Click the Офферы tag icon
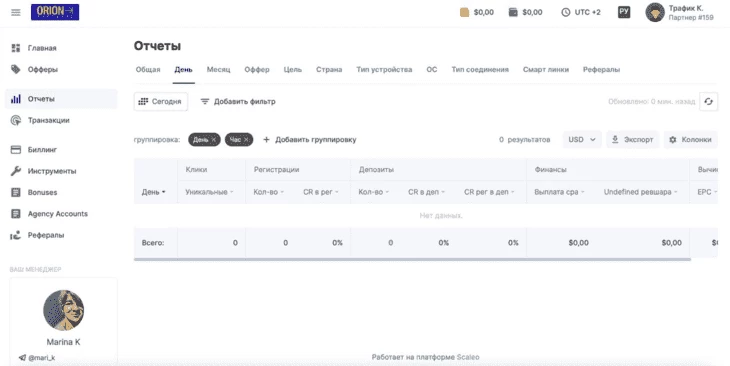The image size is (730, 366). 16,69
